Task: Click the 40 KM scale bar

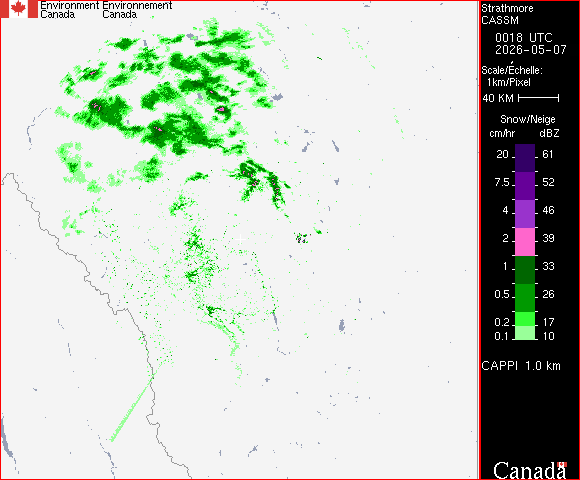Action: point(539,98)
